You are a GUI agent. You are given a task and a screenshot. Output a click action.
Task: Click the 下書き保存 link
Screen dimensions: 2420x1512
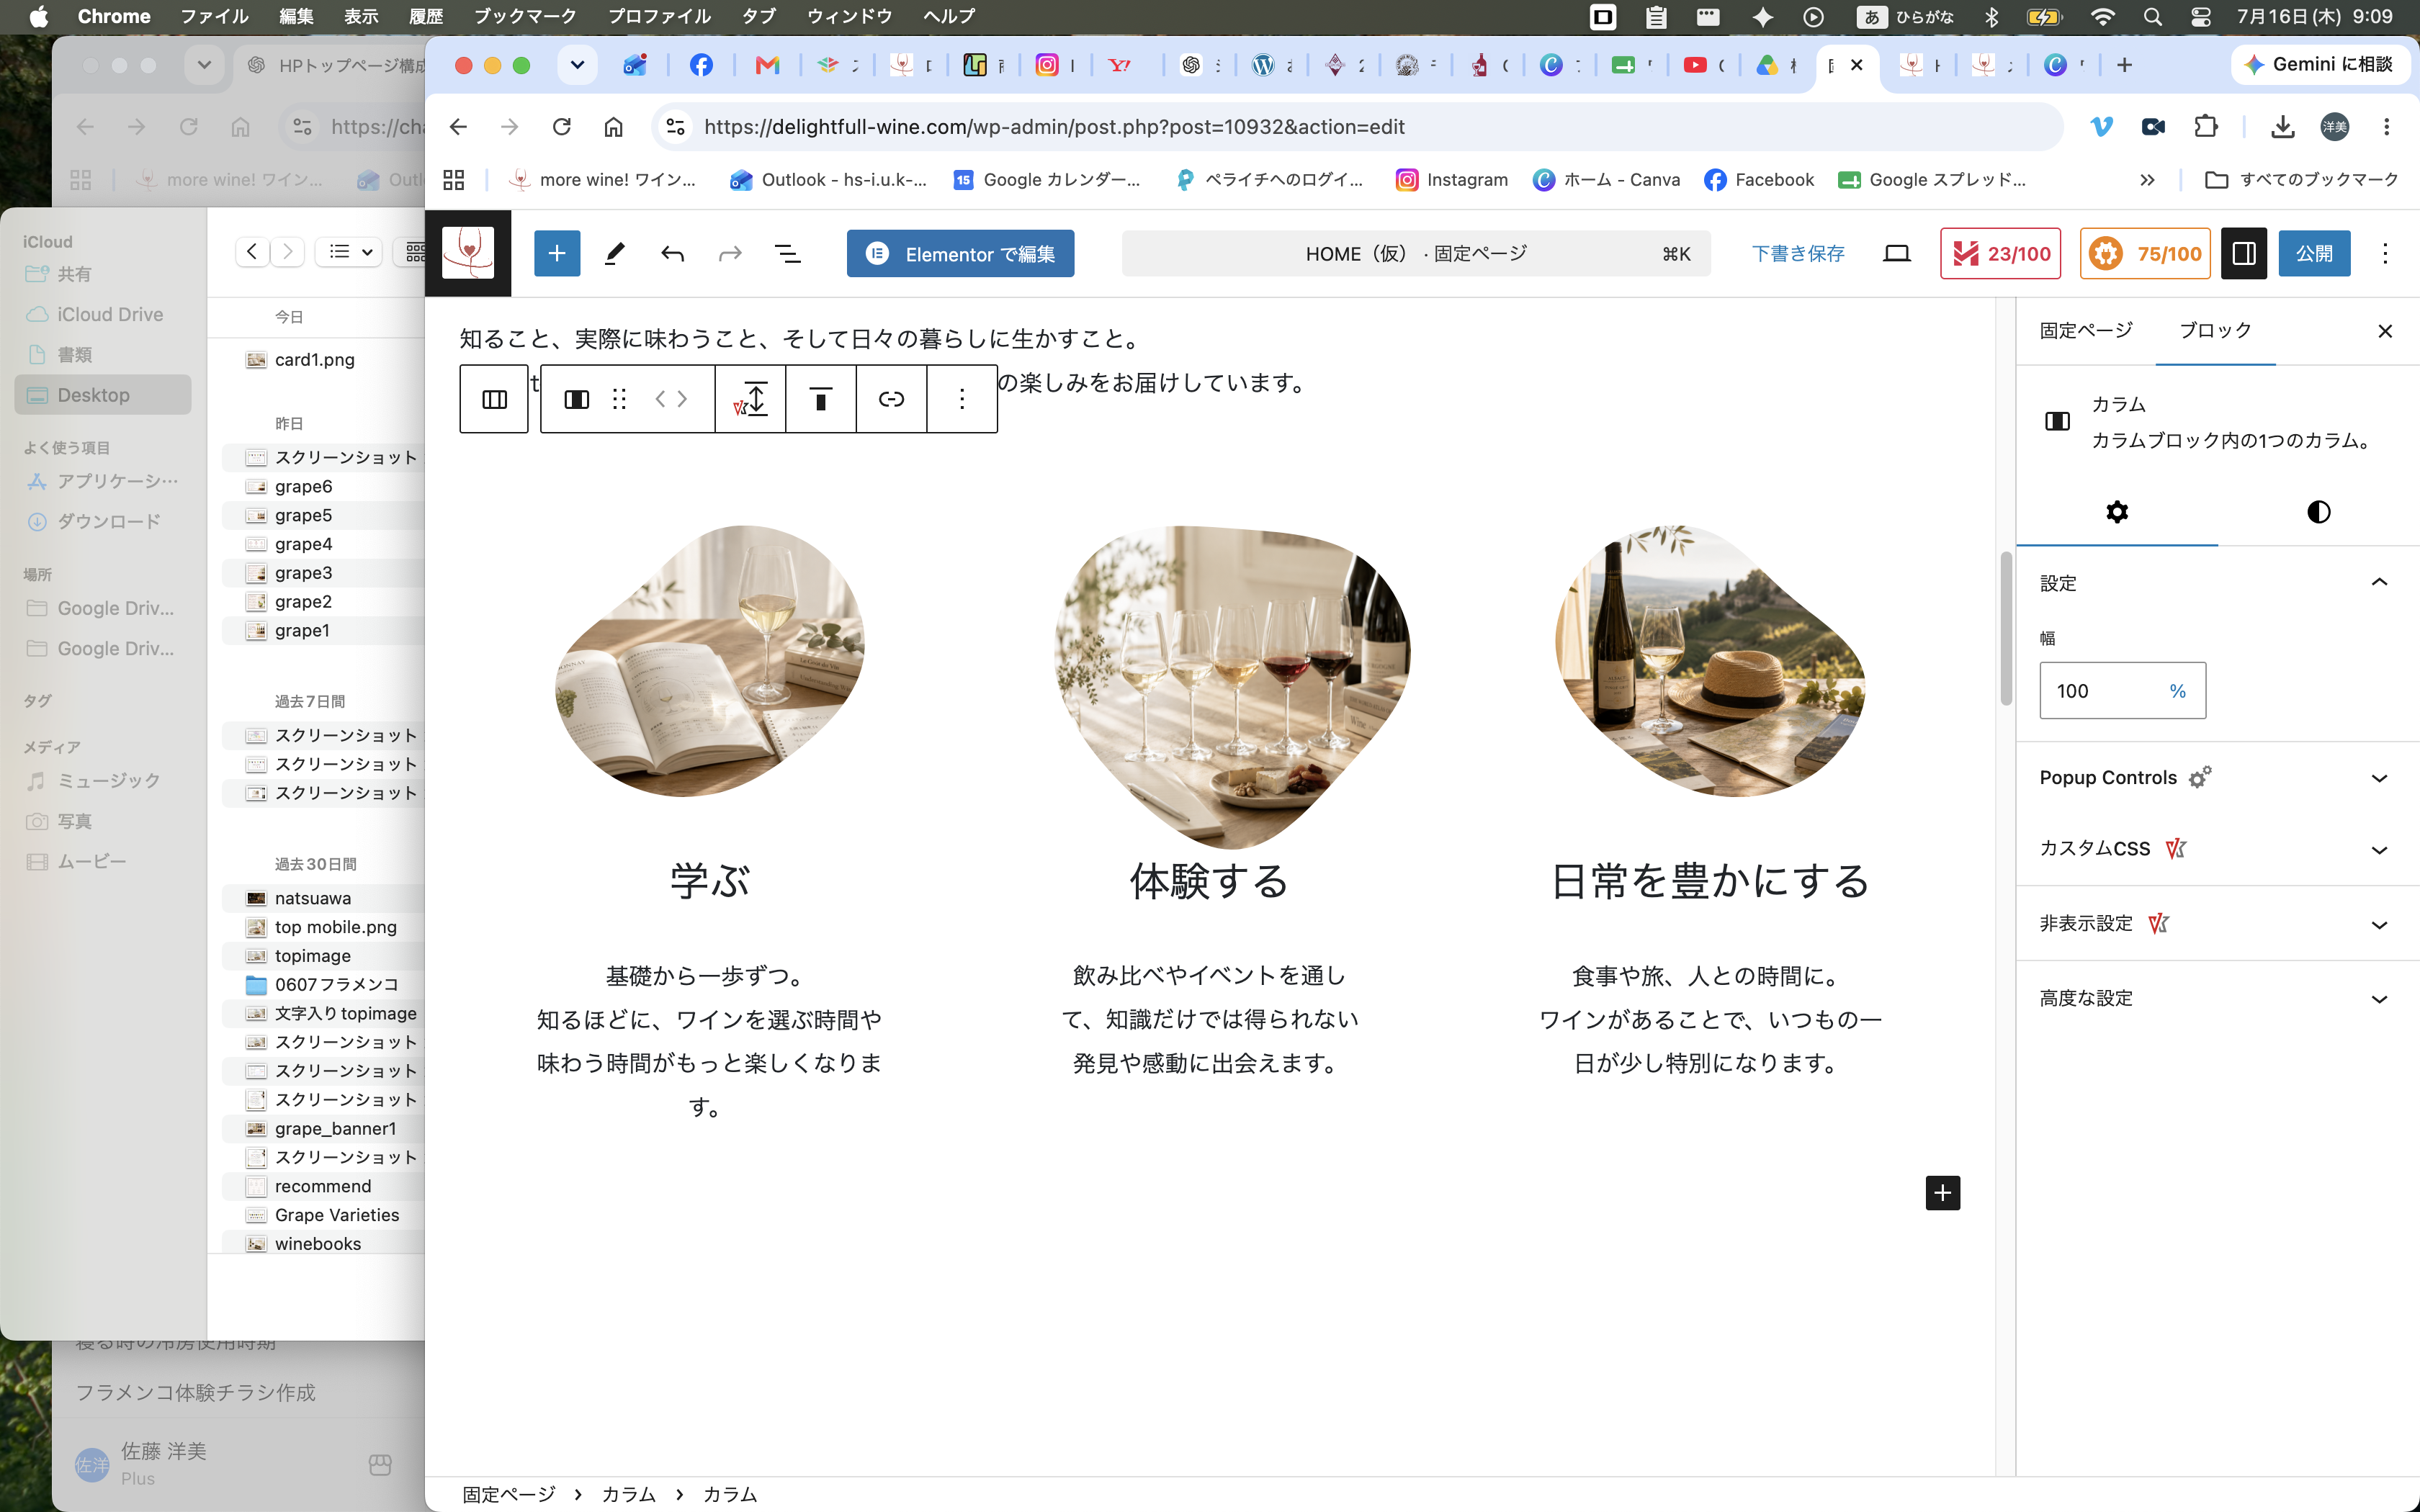[x=1798, y=254]
